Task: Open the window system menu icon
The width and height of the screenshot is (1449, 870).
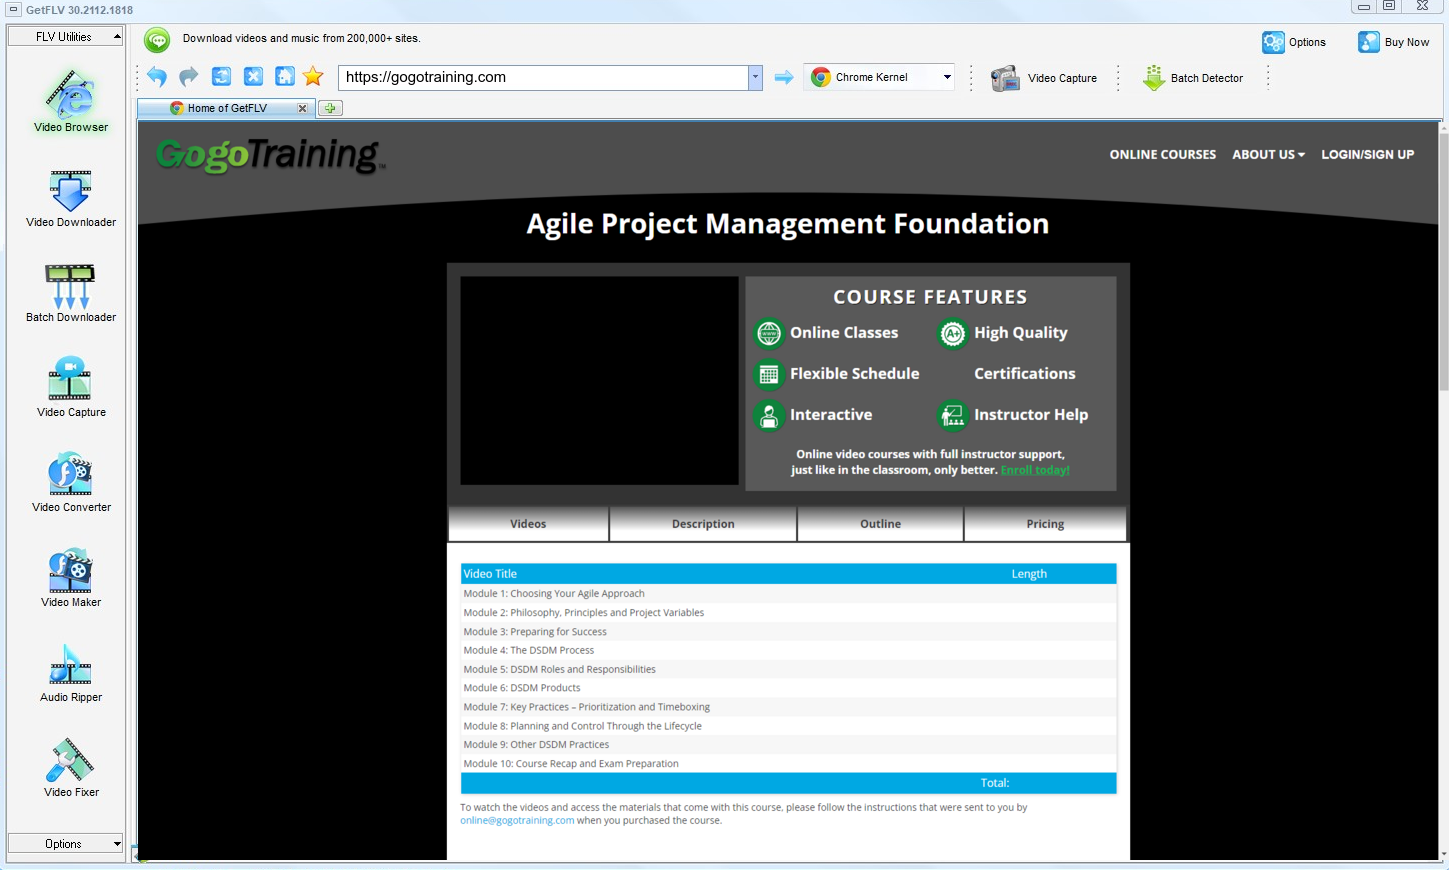Action: point(13,9)
